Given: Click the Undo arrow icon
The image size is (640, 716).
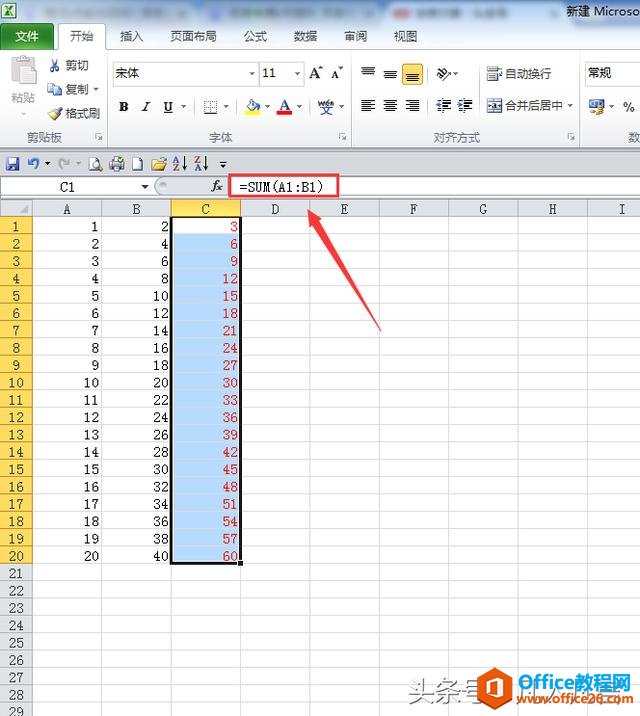Looking at the screenshot, I should (33, 163).
